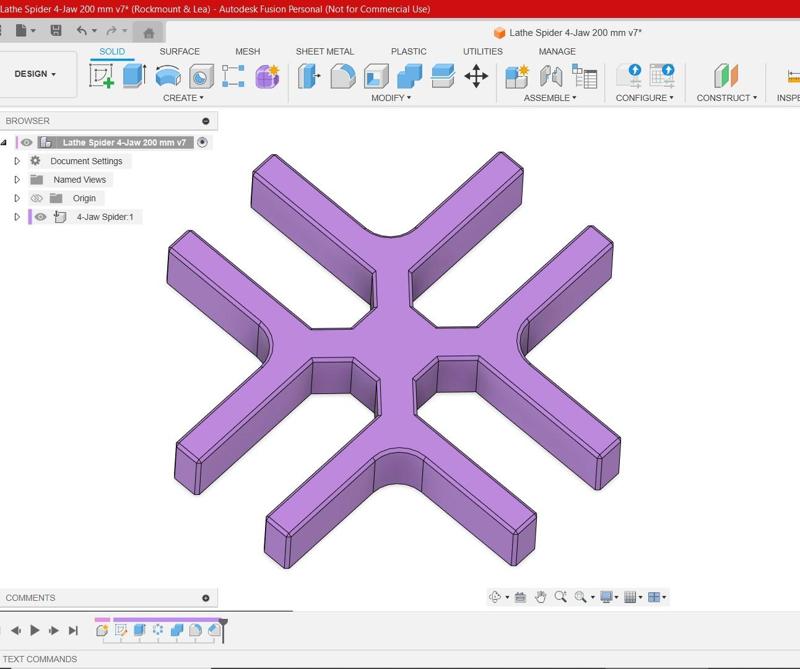
Task: Collapse the Browser panel
Action: pos(206,121)
